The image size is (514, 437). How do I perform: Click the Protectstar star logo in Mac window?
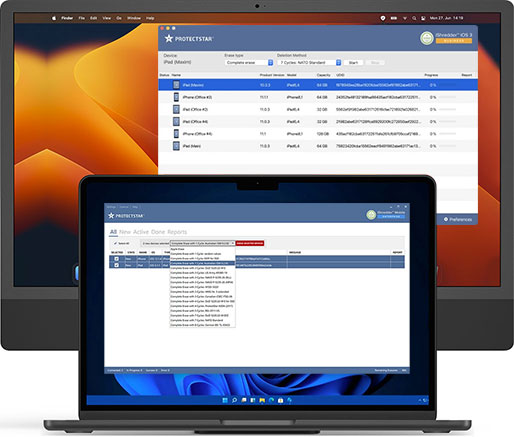(x=169, y=39)
